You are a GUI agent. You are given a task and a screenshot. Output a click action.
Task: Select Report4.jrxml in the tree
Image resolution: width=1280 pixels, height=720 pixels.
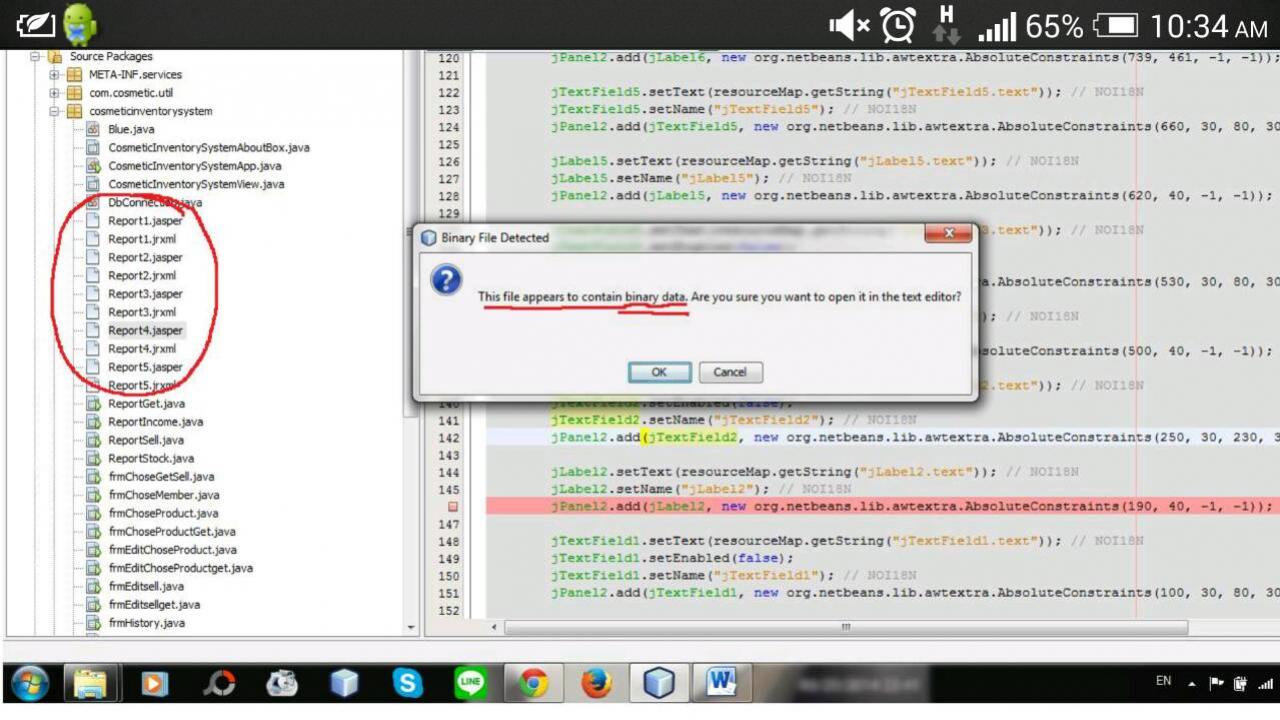click(x=142, y=348)
